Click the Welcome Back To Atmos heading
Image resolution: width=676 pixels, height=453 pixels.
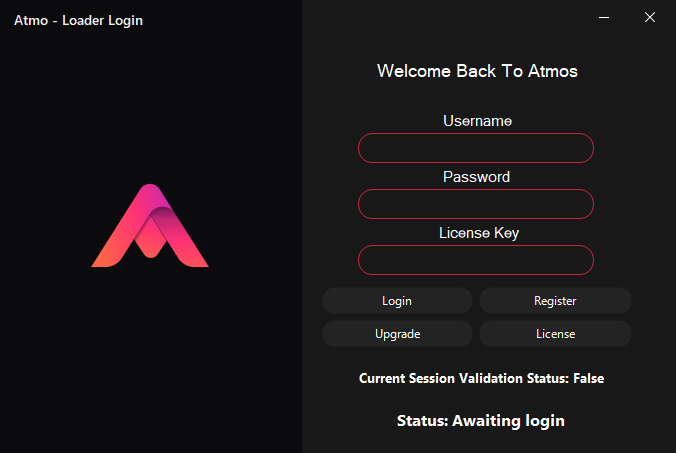(x=477, y=71)
